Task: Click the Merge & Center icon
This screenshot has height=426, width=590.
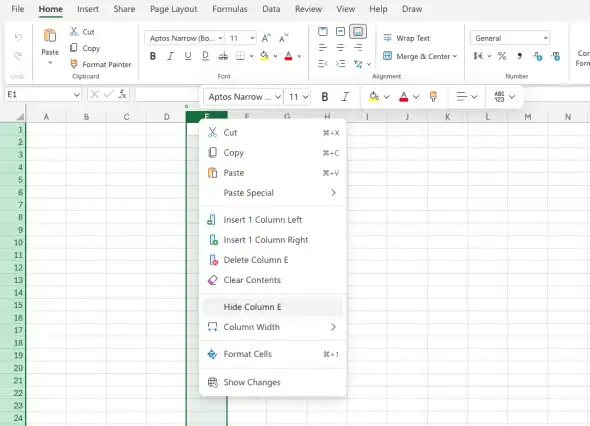Action: click(387, 56)
